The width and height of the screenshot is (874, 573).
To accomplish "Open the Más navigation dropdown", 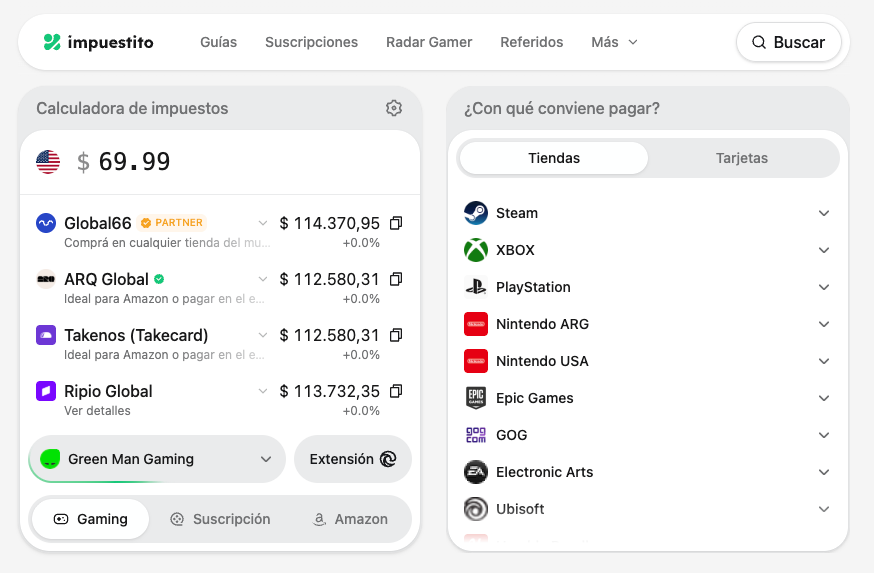I will pyautogui.click(x=614, y=42).
